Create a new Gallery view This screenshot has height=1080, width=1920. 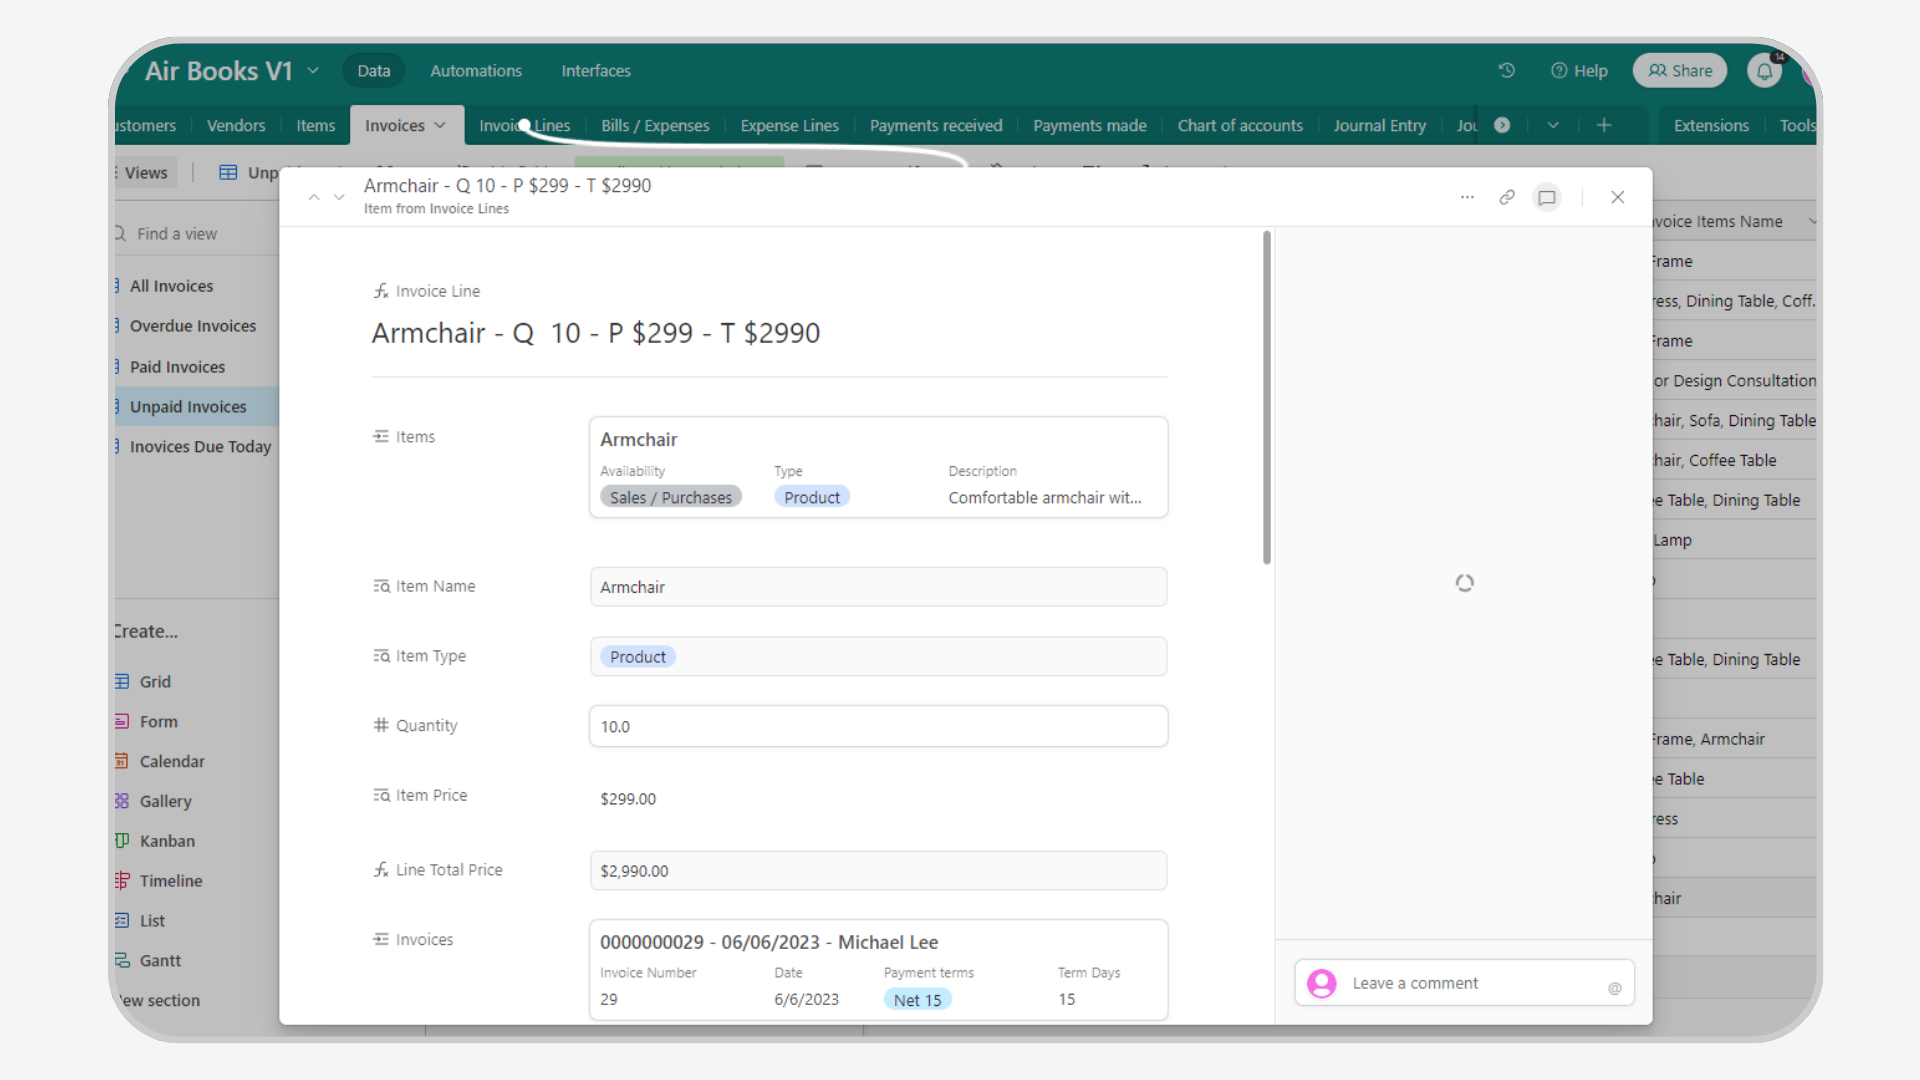(165, 801)
